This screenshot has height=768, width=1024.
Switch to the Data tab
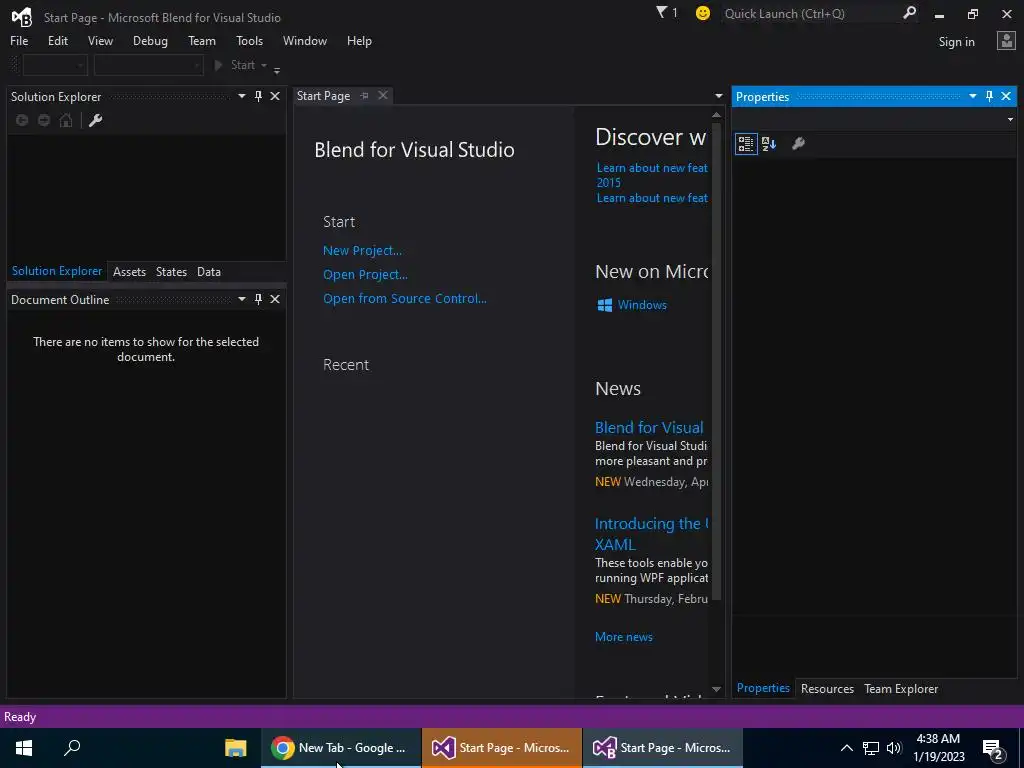point(209,272)
